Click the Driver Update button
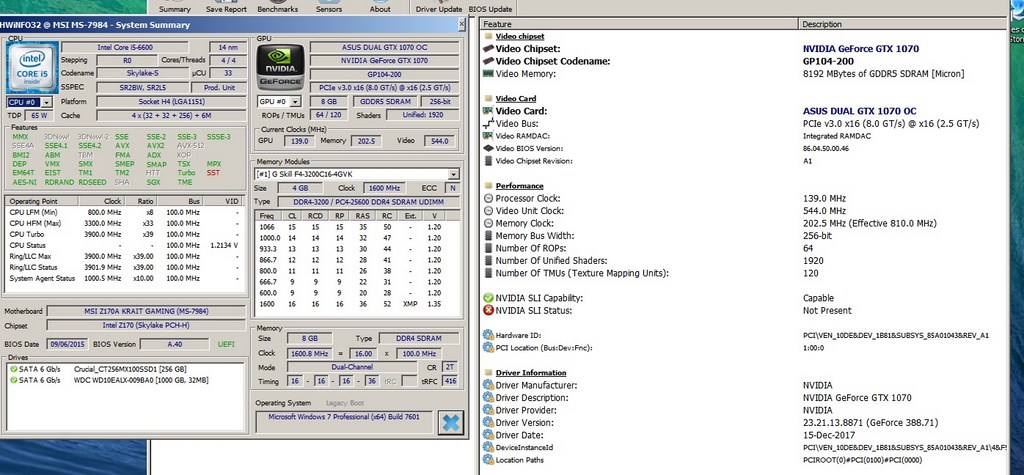The height and width of the screenshot is (475, 1024). 438,8
